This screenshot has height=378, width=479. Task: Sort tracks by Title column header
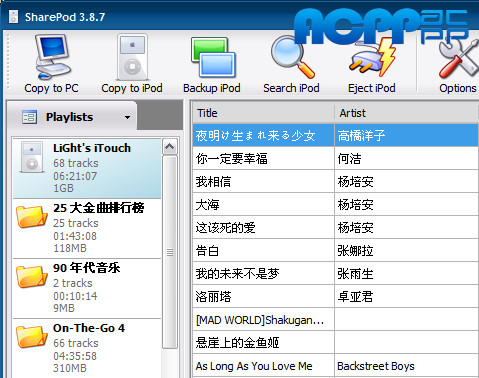pos(263,113)
